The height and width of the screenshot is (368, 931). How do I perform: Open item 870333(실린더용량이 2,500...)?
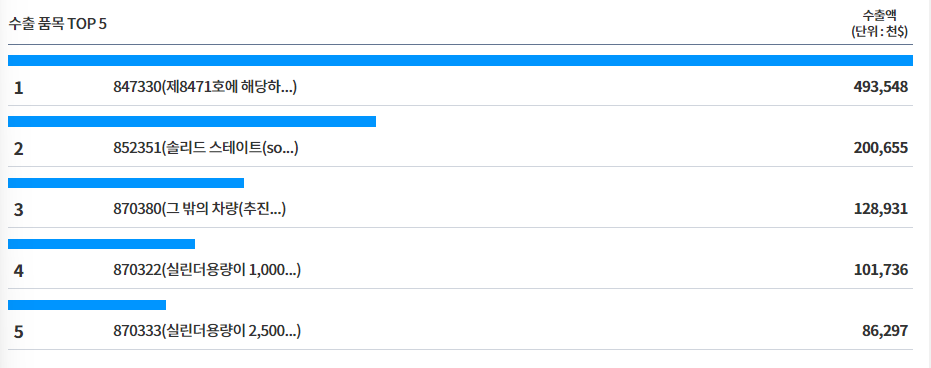point(207,331)
